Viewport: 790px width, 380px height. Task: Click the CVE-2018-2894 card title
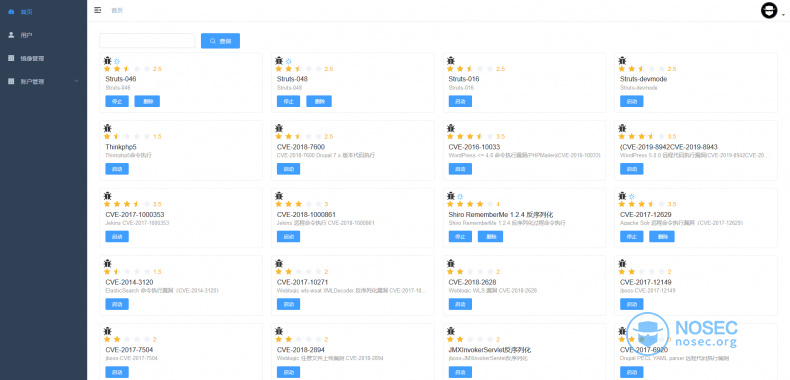(301, 349)
